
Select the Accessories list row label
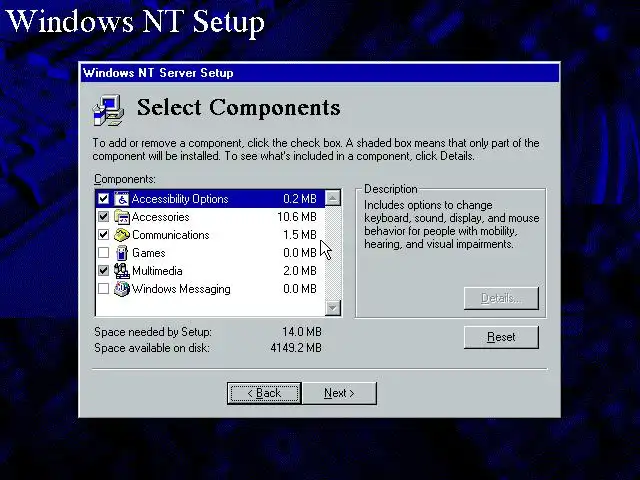[x=160, y=217]
